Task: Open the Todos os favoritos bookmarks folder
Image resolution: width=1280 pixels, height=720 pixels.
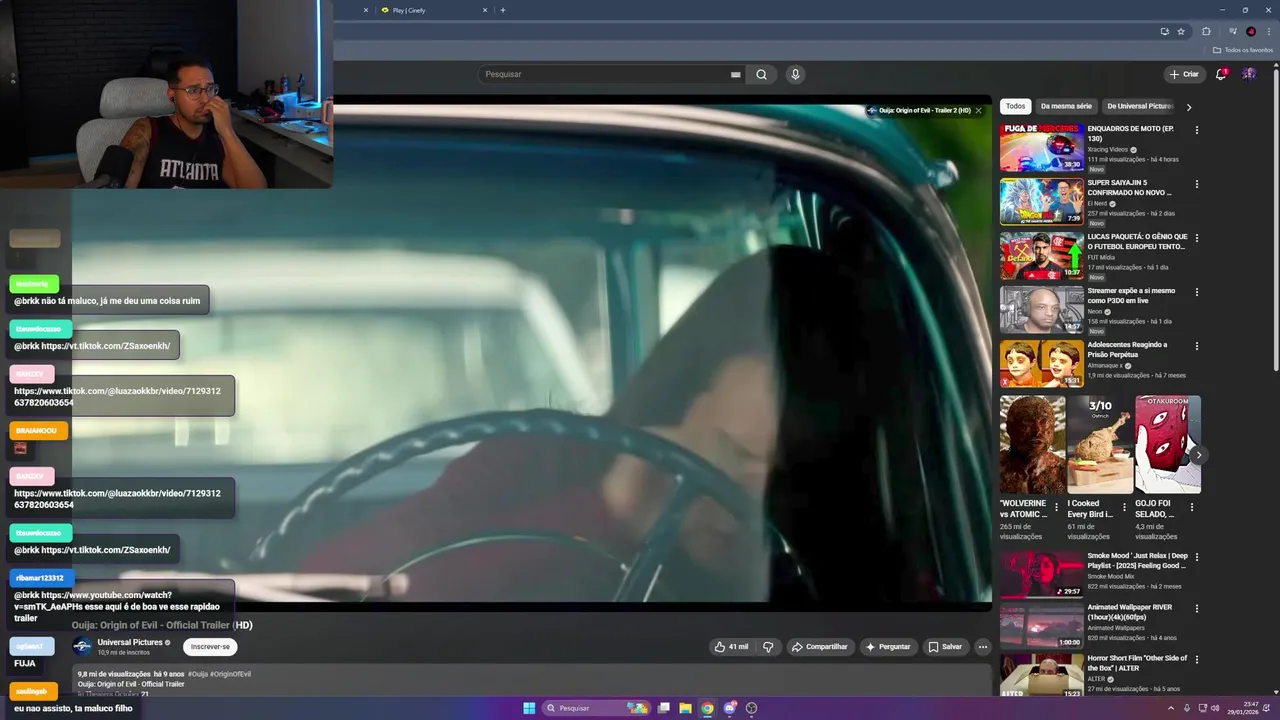Action: pos(1243,50)
